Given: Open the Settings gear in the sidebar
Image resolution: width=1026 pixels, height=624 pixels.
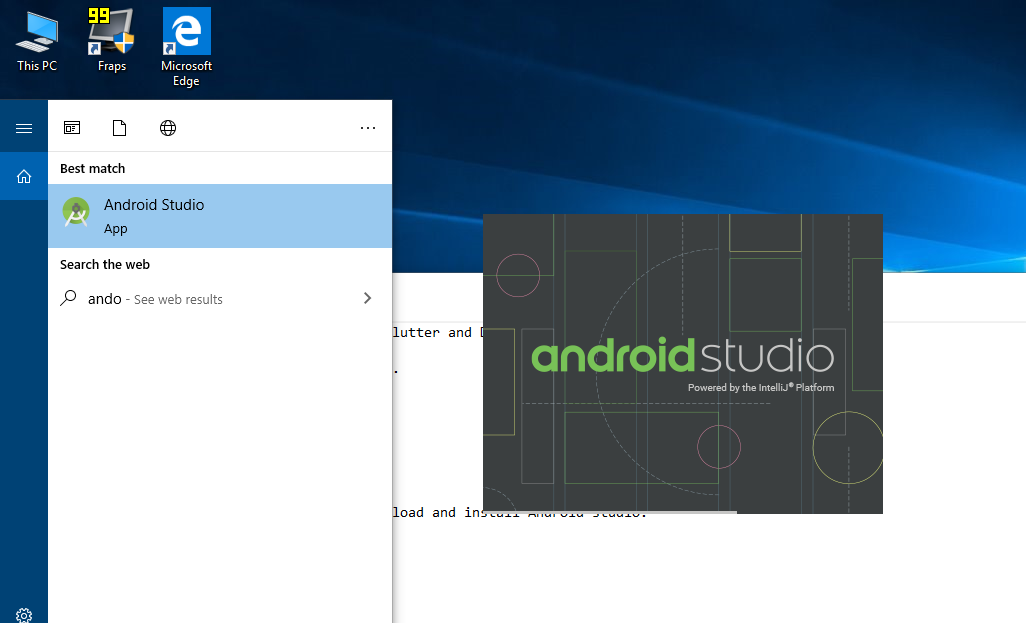Looking at the screenshot, I should coord(22,613).
